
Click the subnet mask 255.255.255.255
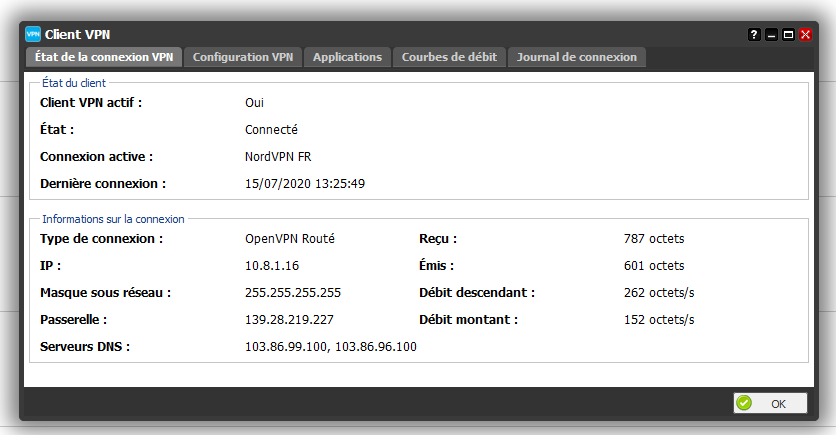(x=293, y=293)
